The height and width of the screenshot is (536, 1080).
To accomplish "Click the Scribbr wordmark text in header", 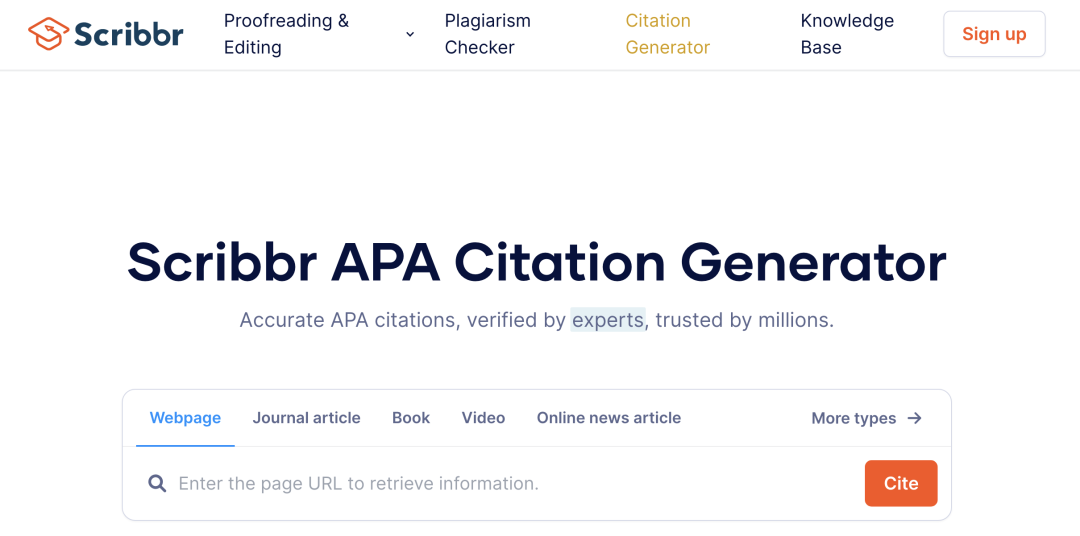I will (129, 34).
